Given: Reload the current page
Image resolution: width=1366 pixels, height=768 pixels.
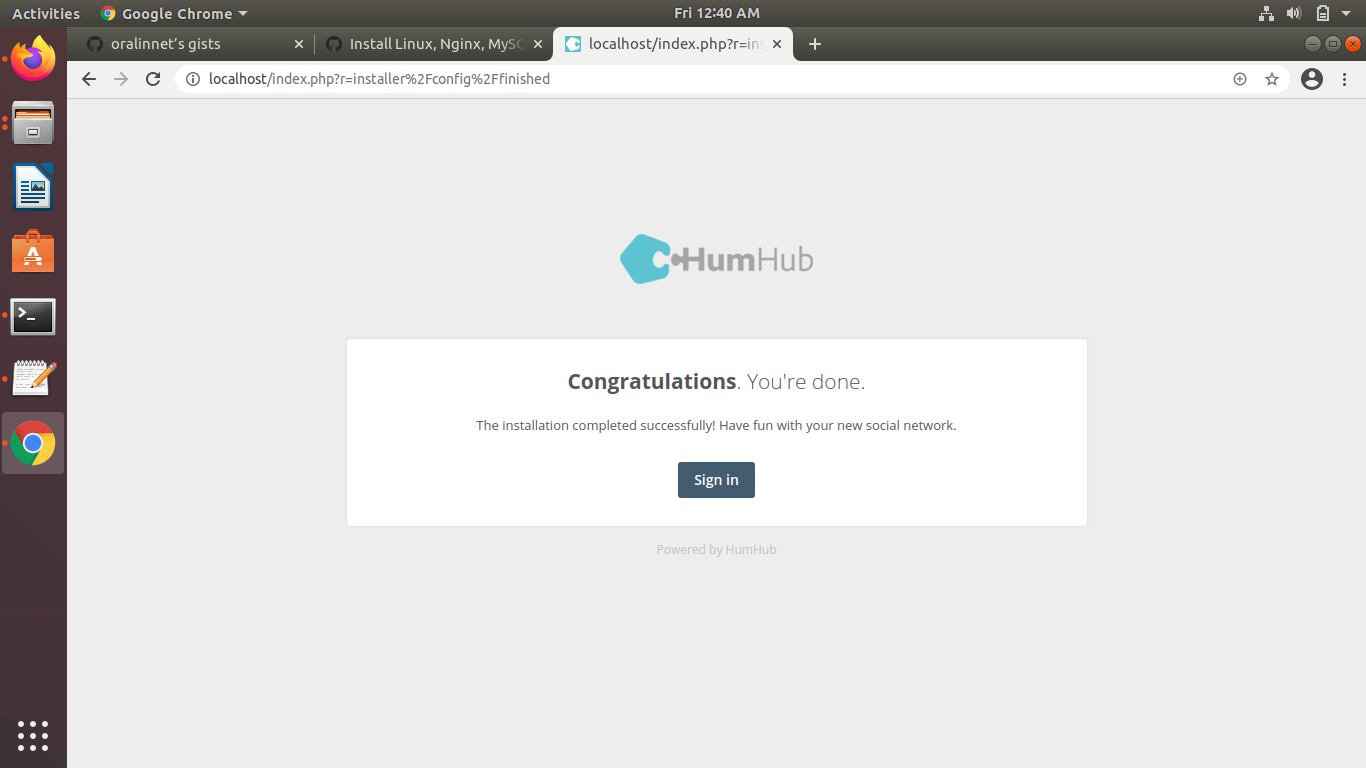Looking at the screenshot, I should coord(153,79).
